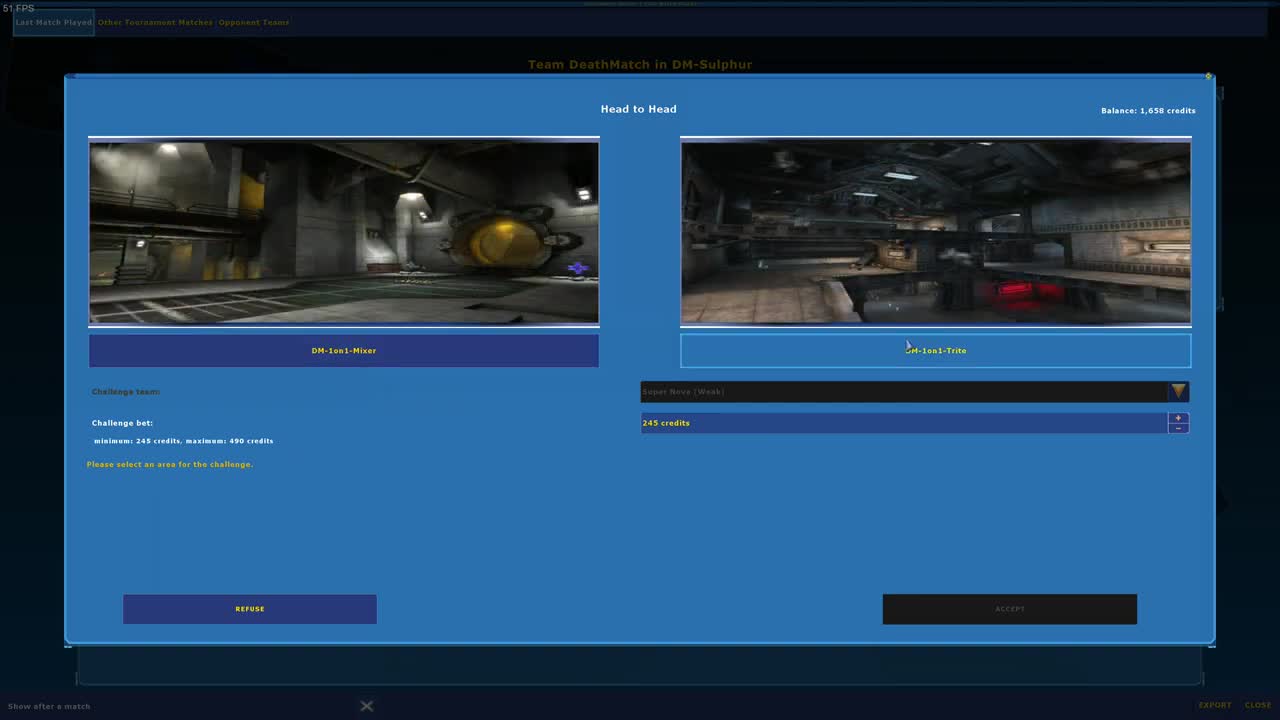
Task: Click the challenge team combo box field
Action: [904, 391]
